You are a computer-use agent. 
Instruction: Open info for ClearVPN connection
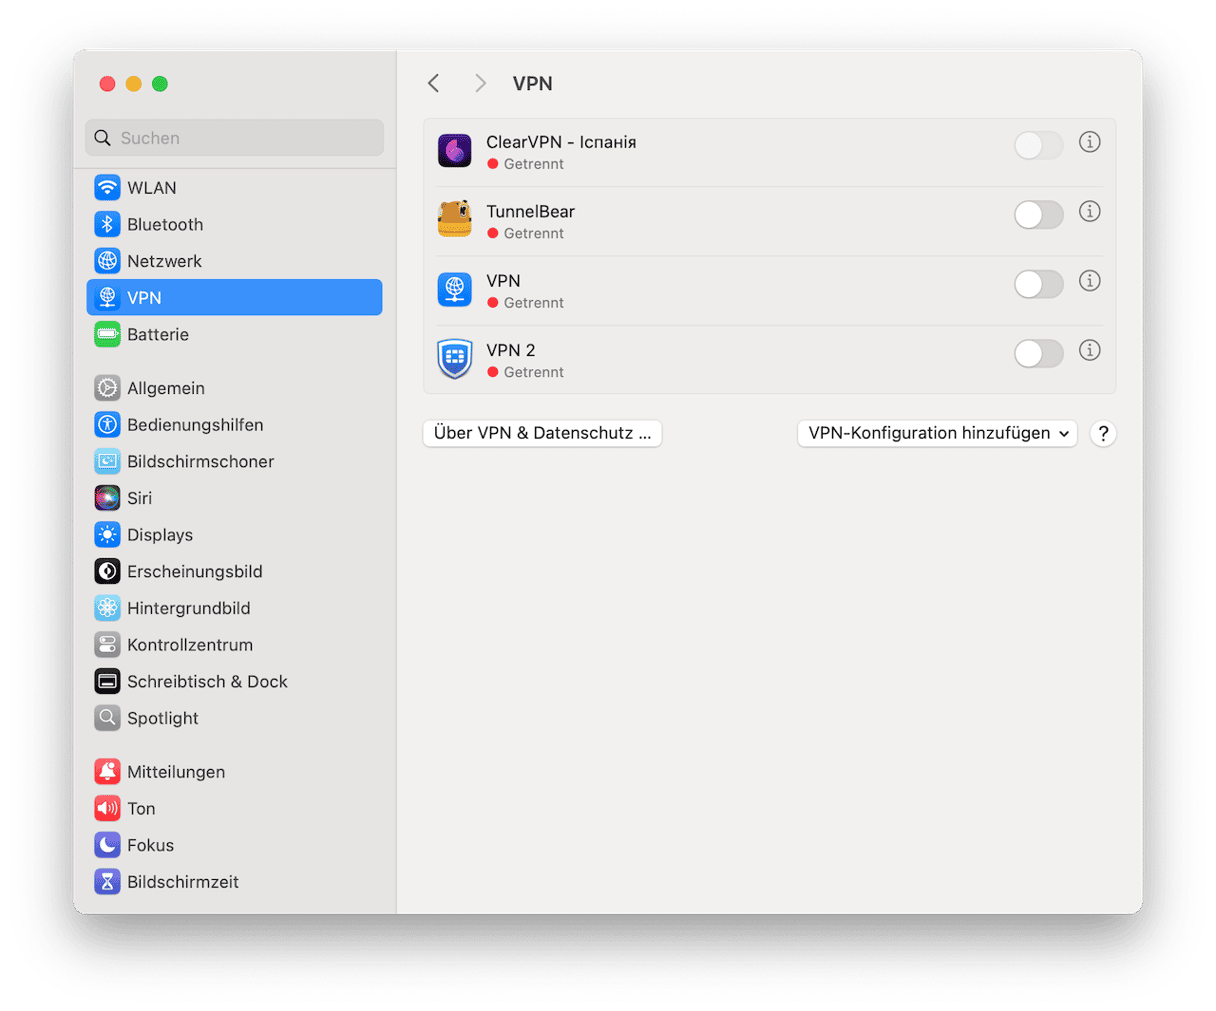(1089, 143)
